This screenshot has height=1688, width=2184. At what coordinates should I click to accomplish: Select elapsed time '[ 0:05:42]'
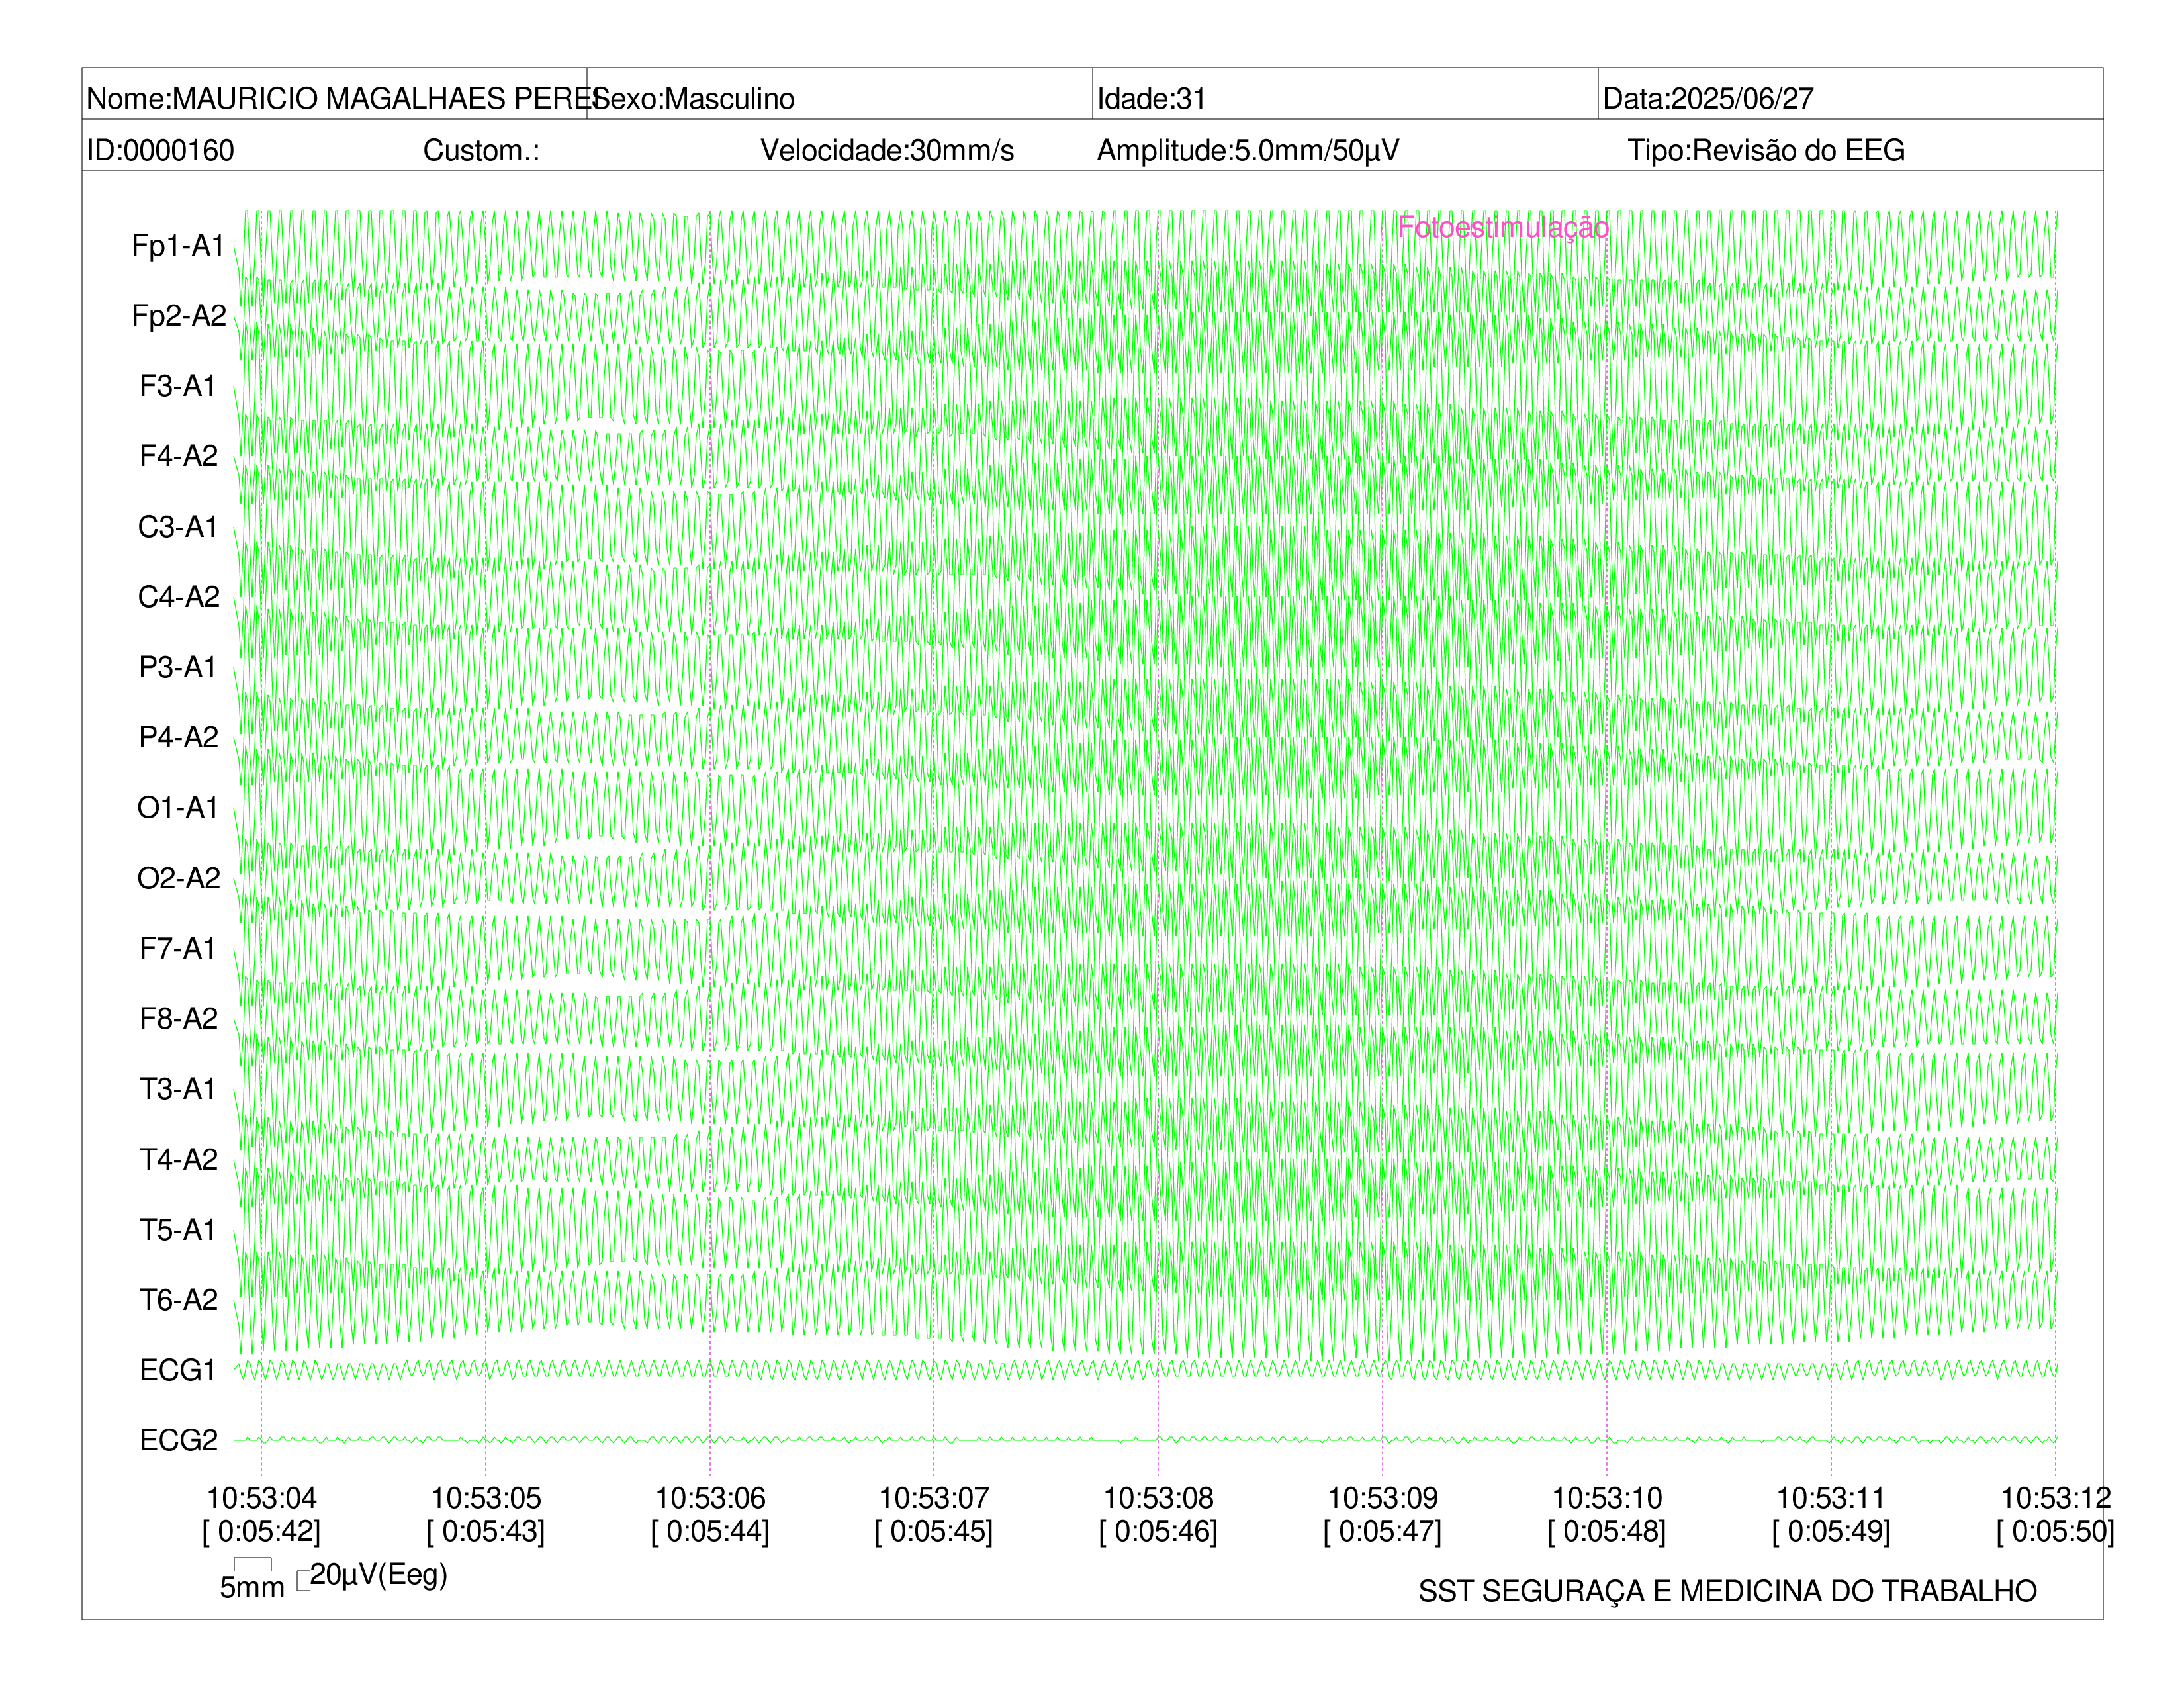point(261,1532)
